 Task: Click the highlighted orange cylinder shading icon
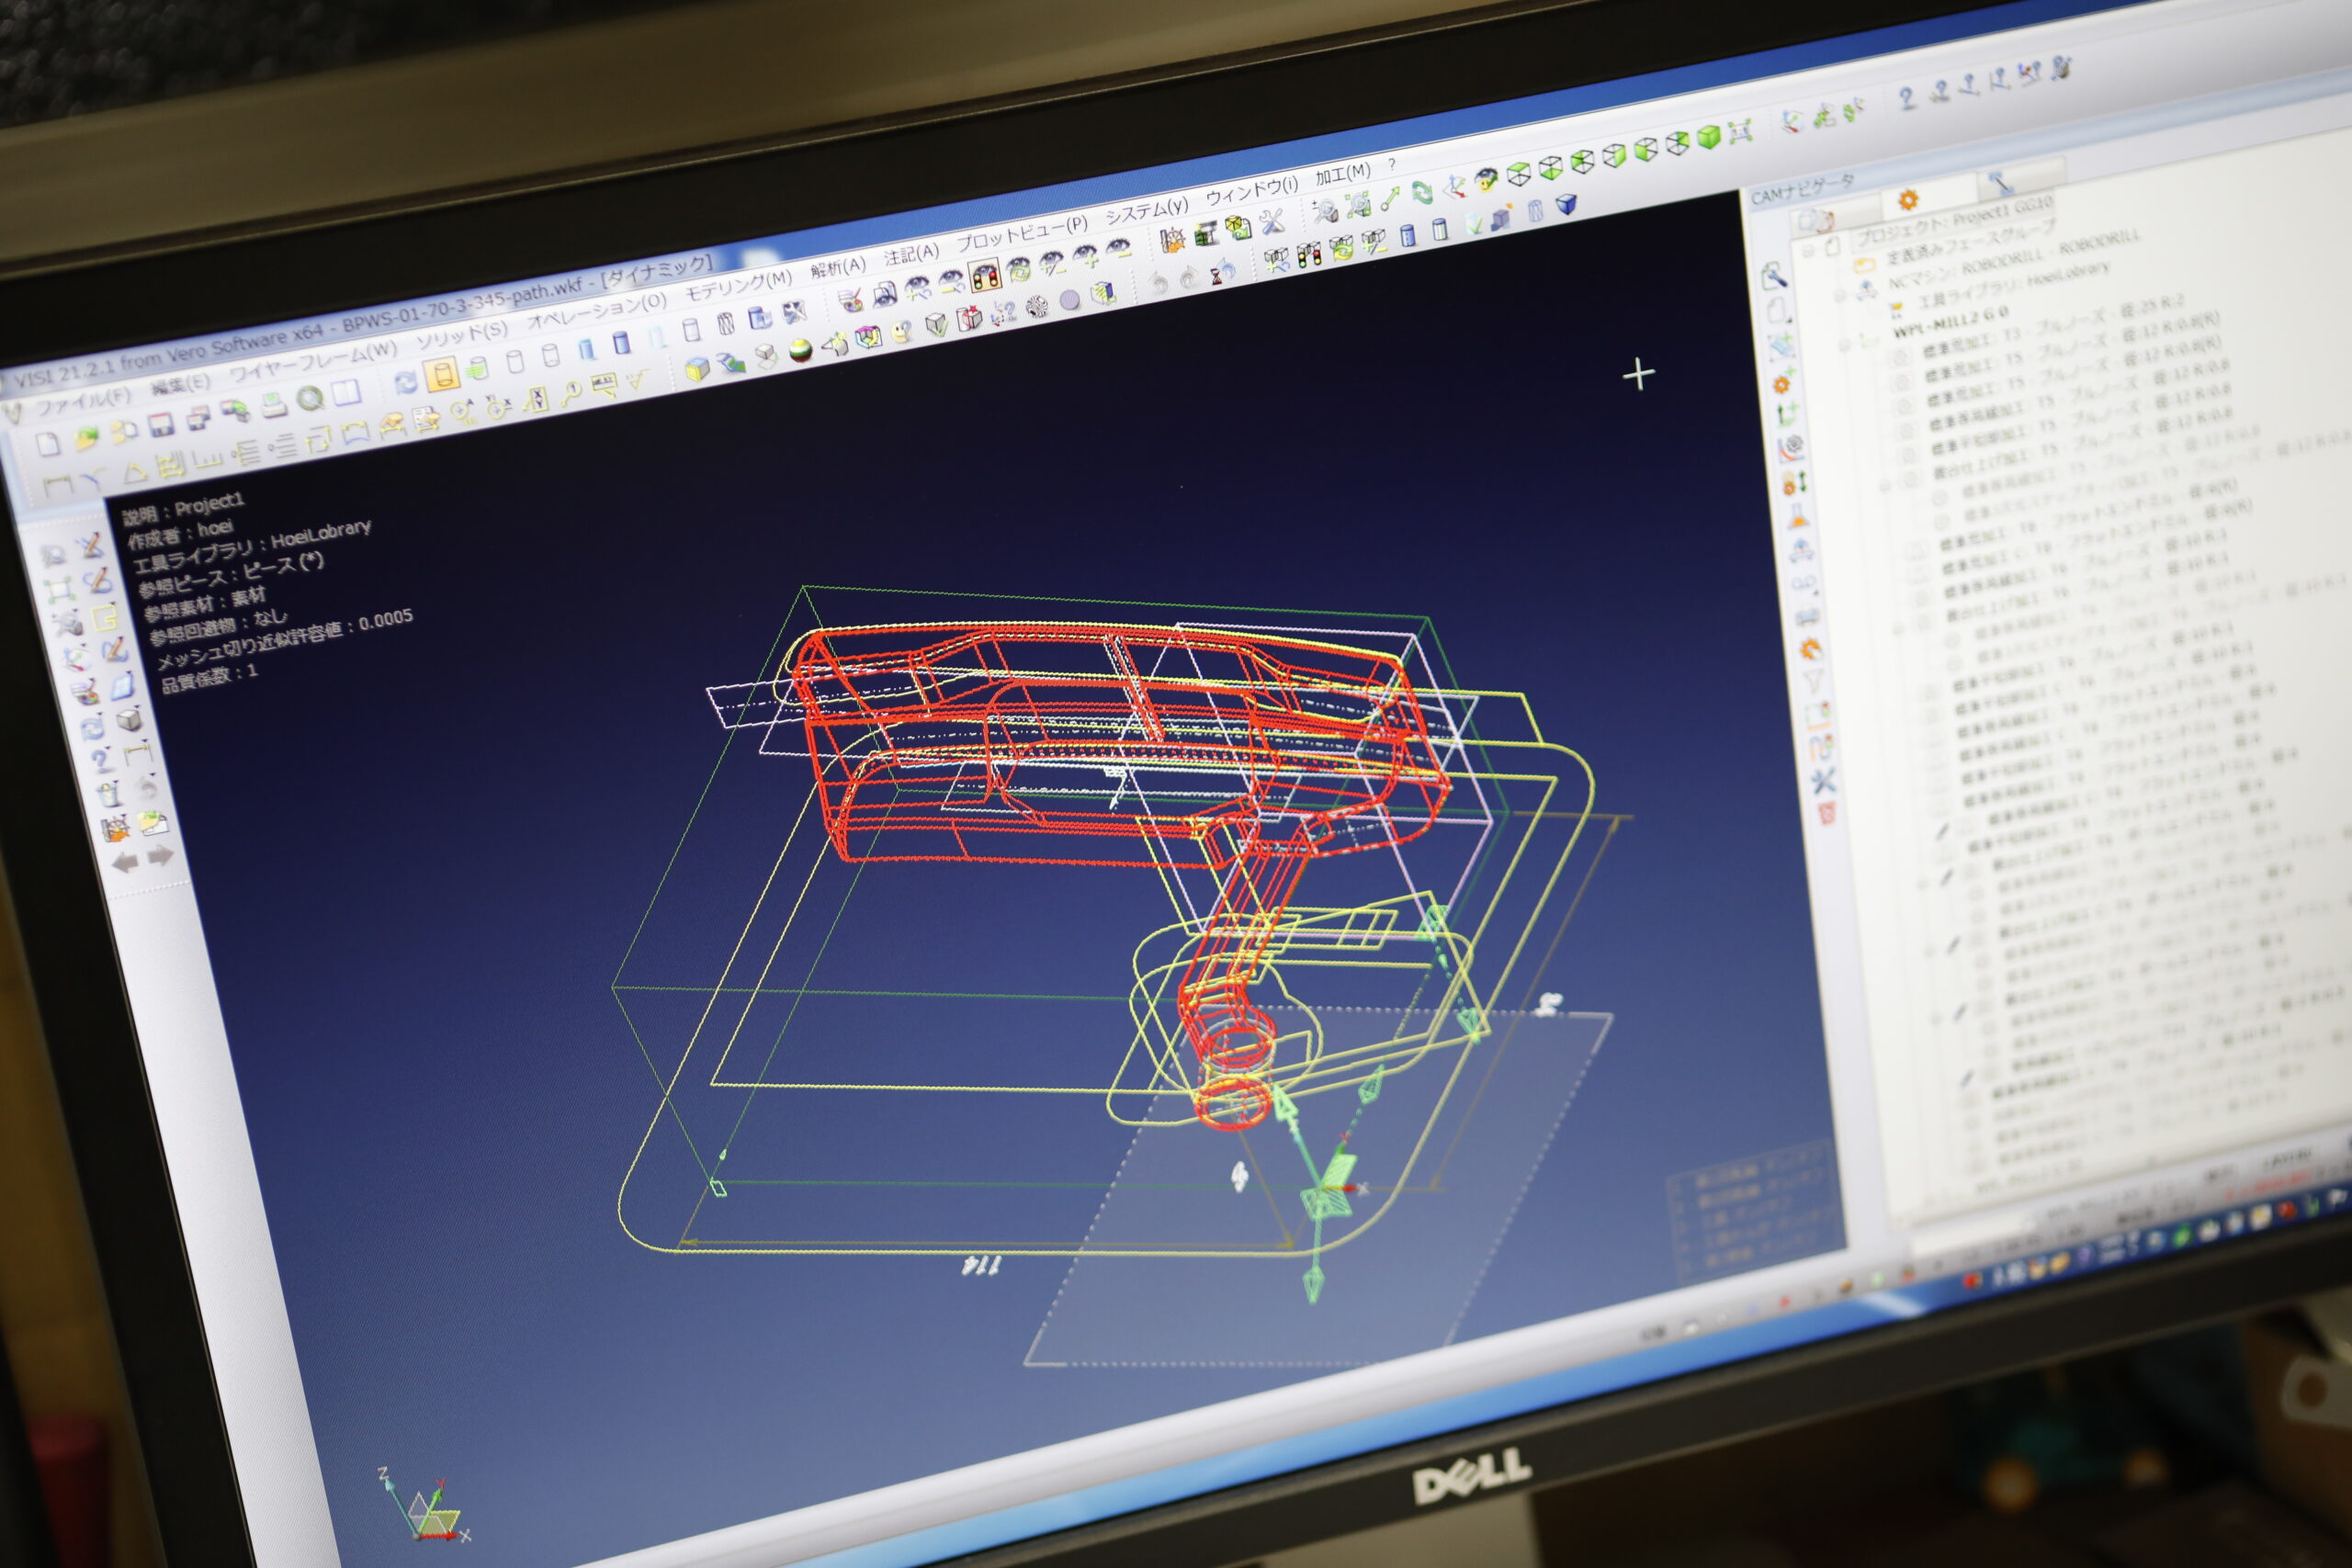pyautogui.click(x=440, y=375)
